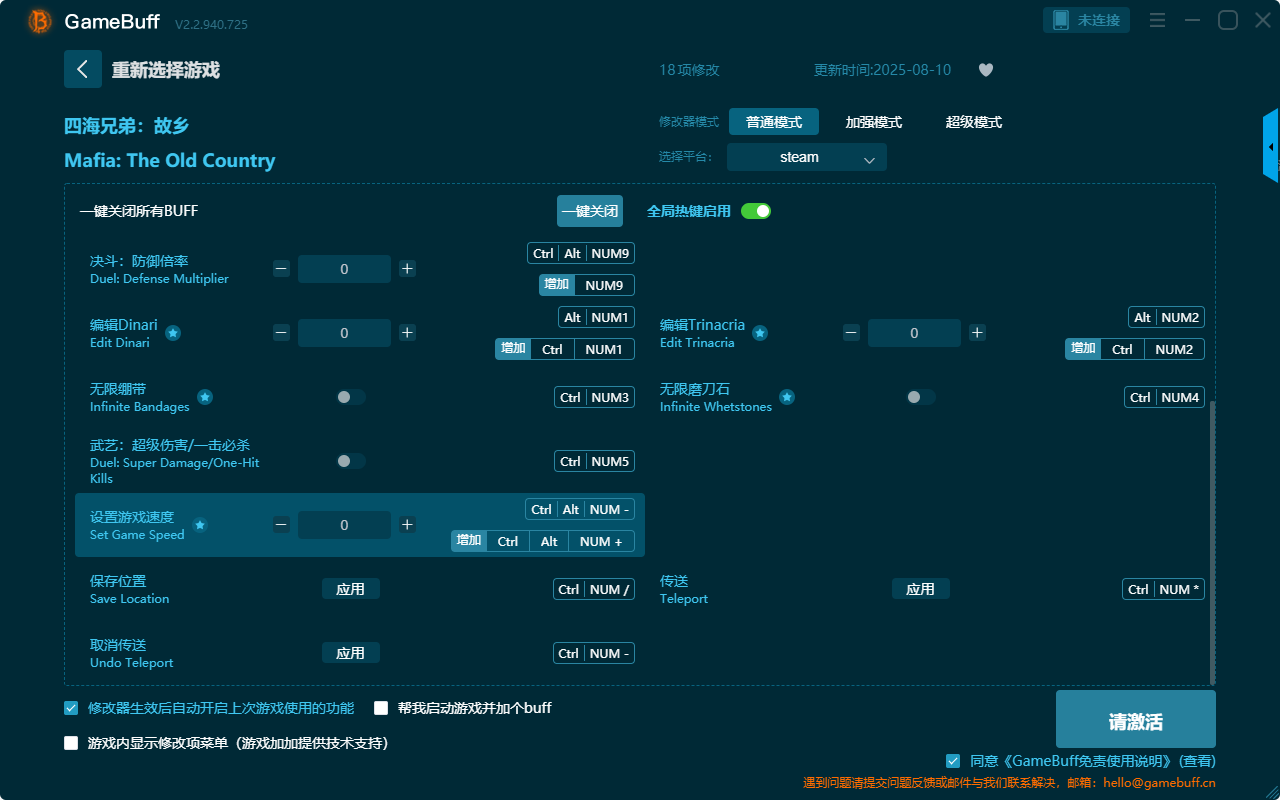Select 普通模式 tab
The height and width of the screenshot is (800, 1280).
[x=774, y=122]
